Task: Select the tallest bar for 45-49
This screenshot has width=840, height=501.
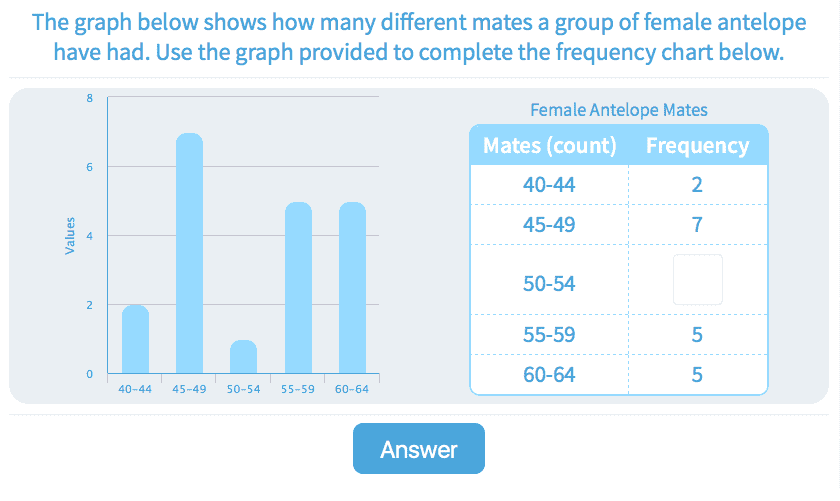Action: (x=189, y=255)
